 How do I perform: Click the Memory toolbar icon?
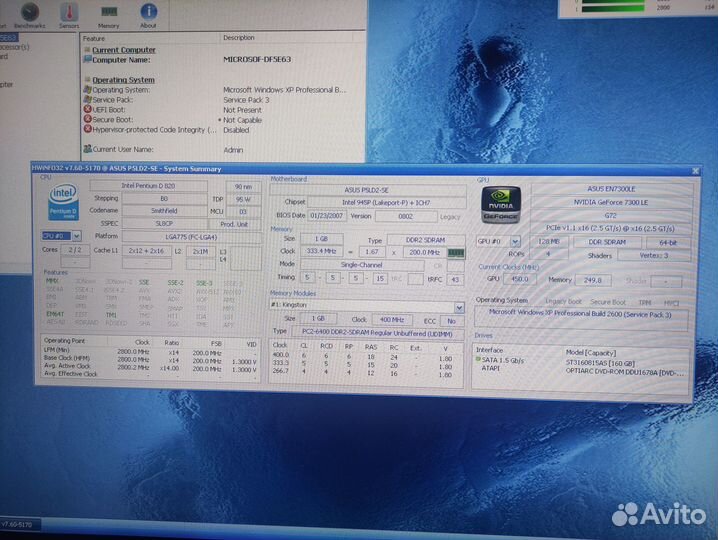click(108, 13)
